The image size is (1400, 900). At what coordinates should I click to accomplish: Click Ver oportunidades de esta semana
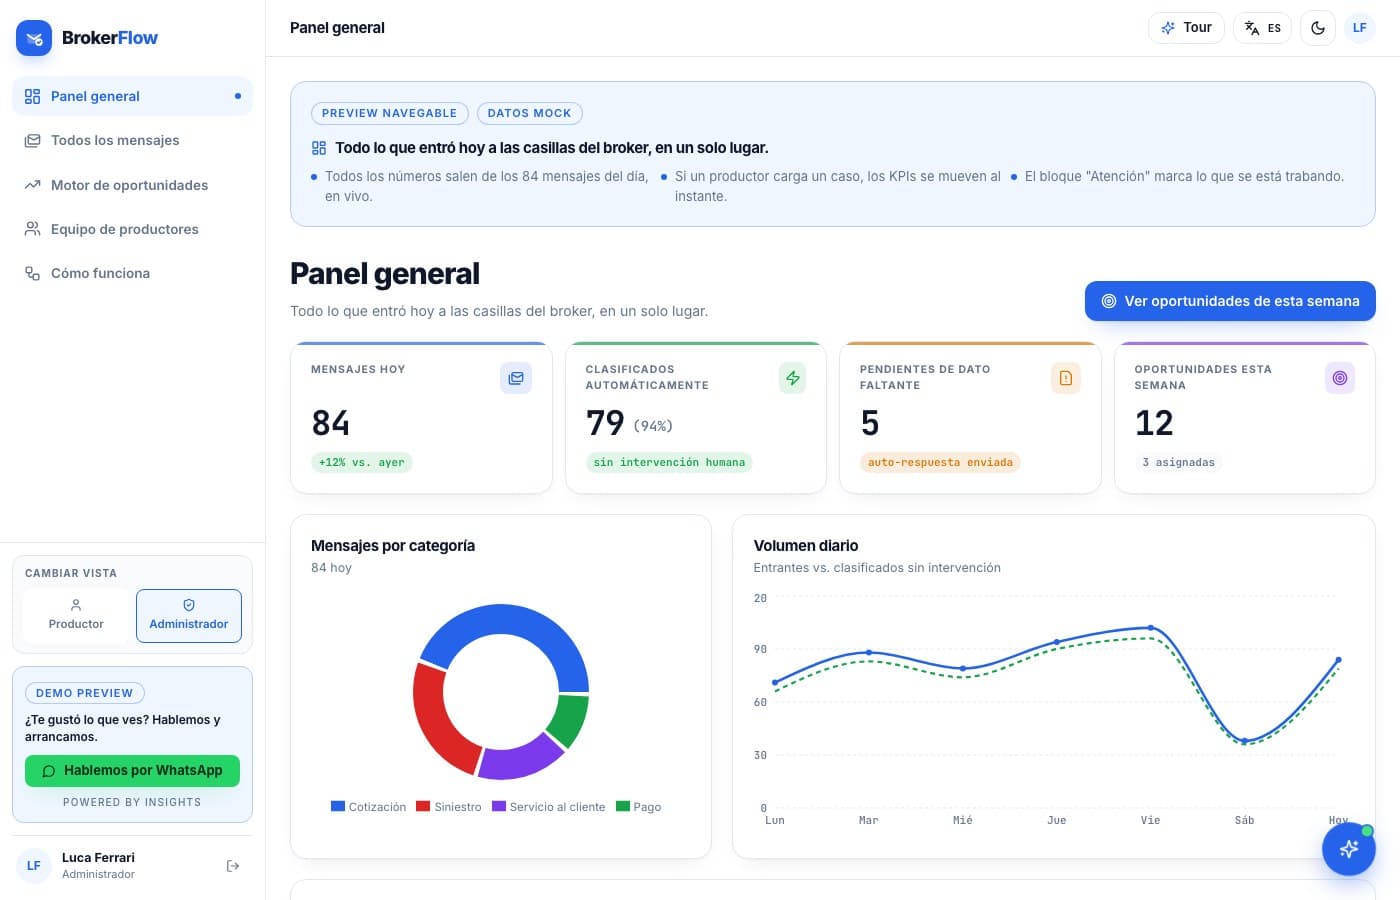point(1230,301)
